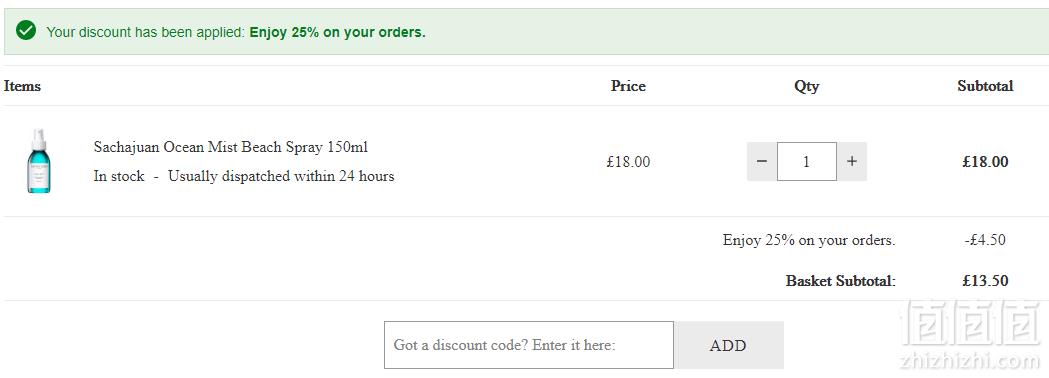This screenshot has height=378, width=1049.
Task: Click the discount code input field
Action: (x=529, y=345)
